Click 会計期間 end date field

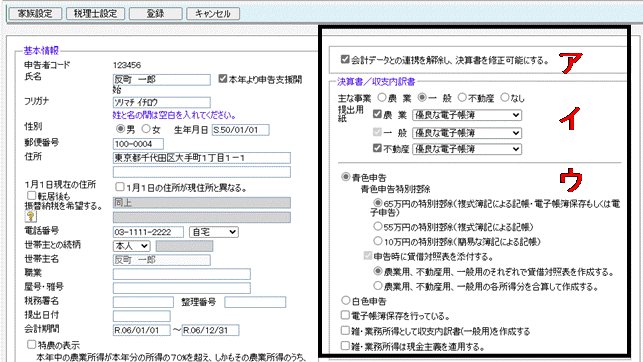point(210,330)
